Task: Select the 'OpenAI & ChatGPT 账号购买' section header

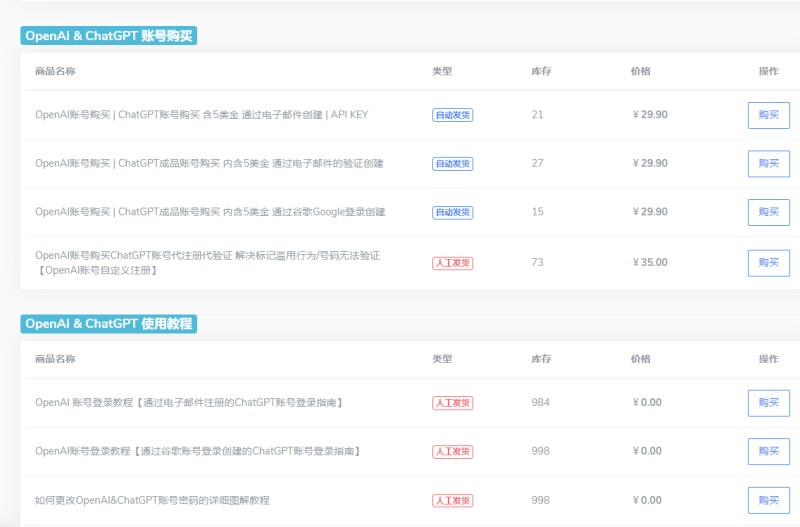Action: point(109,36)
